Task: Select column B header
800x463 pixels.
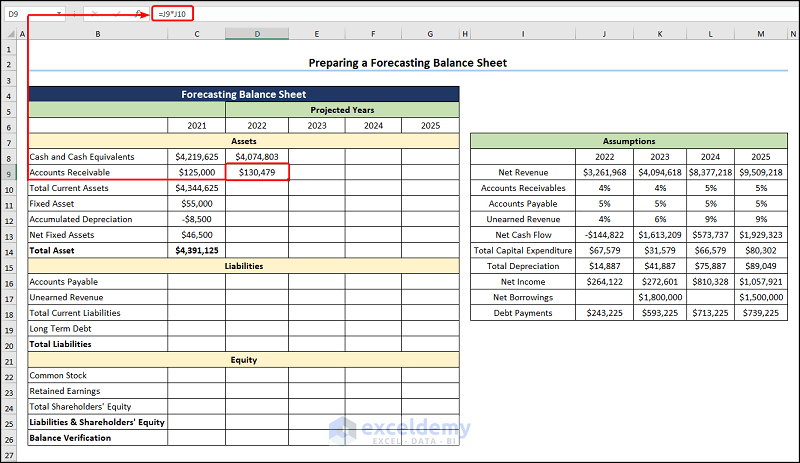Action: 97,34
